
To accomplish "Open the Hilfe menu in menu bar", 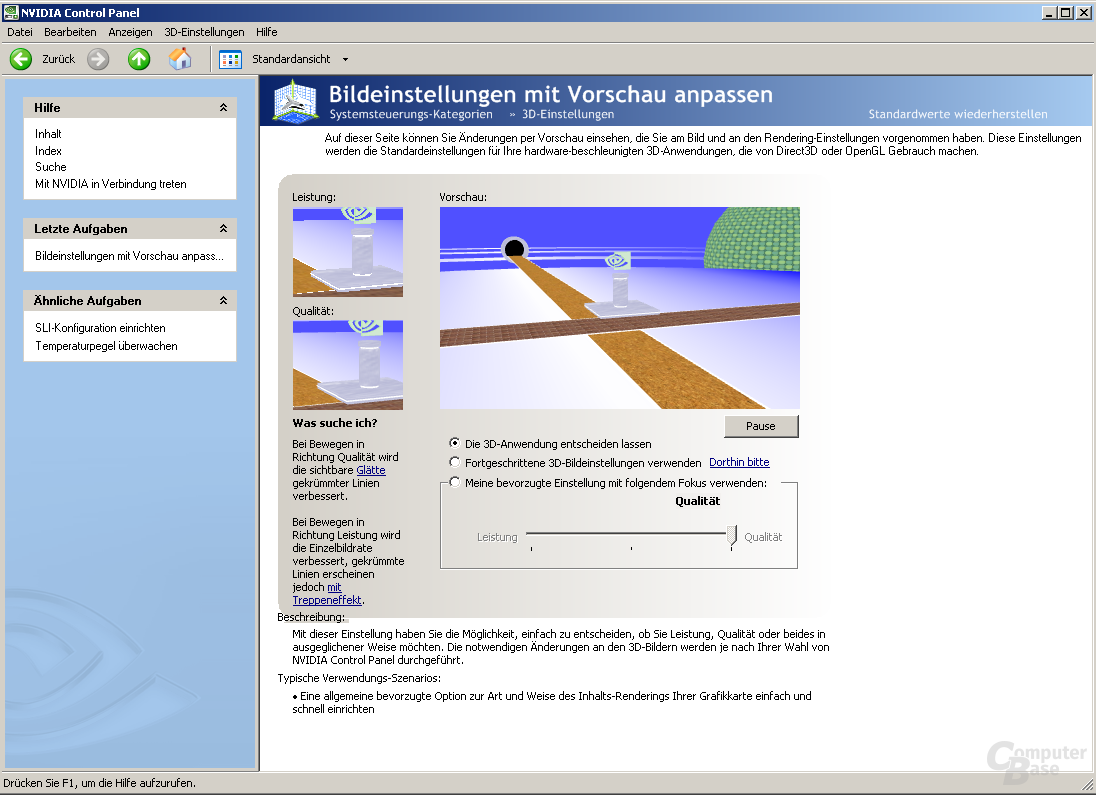I will pos(267,32).
